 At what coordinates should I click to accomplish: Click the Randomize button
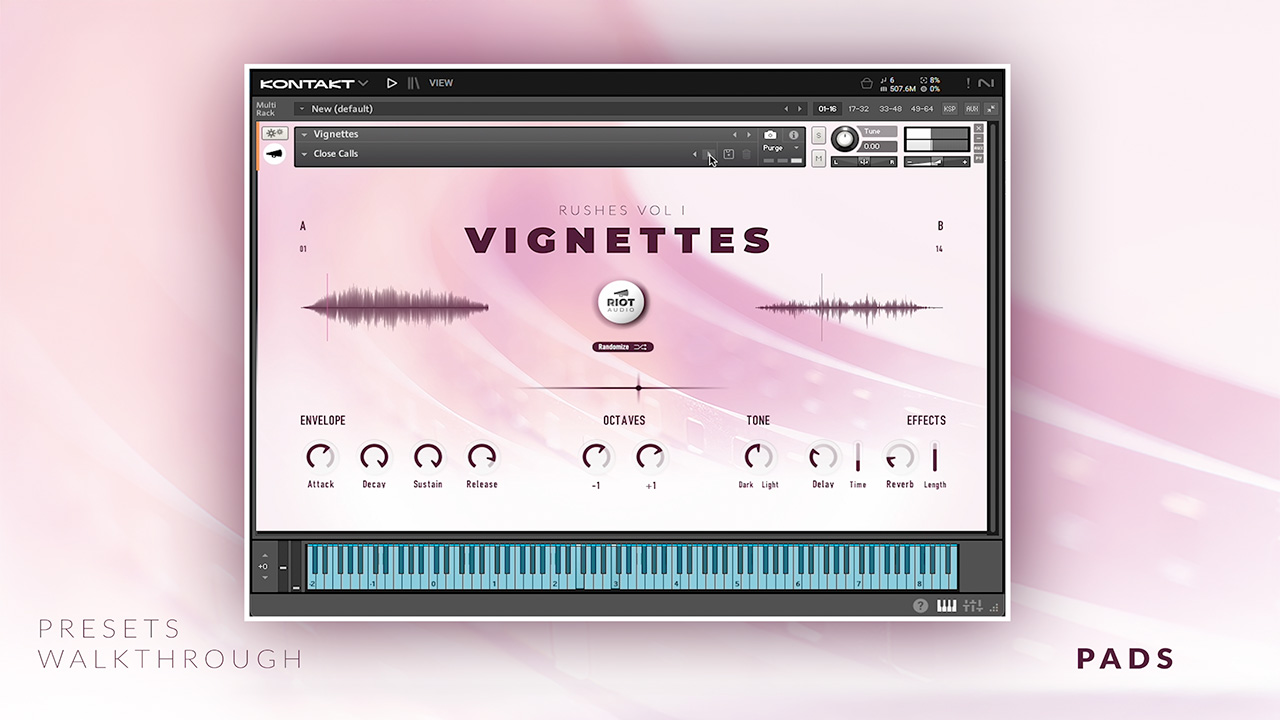[623, 347]
